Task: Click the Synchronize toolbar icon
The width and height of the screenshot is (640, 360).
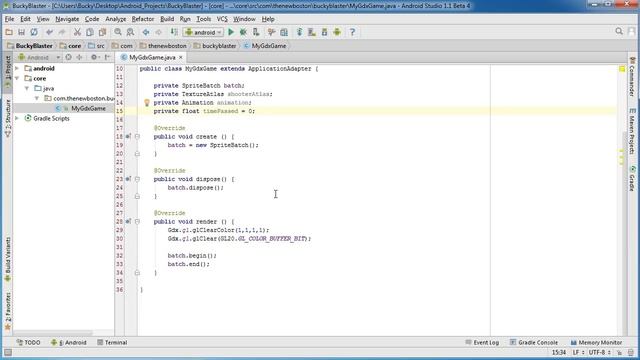Action: coord(34,32)
